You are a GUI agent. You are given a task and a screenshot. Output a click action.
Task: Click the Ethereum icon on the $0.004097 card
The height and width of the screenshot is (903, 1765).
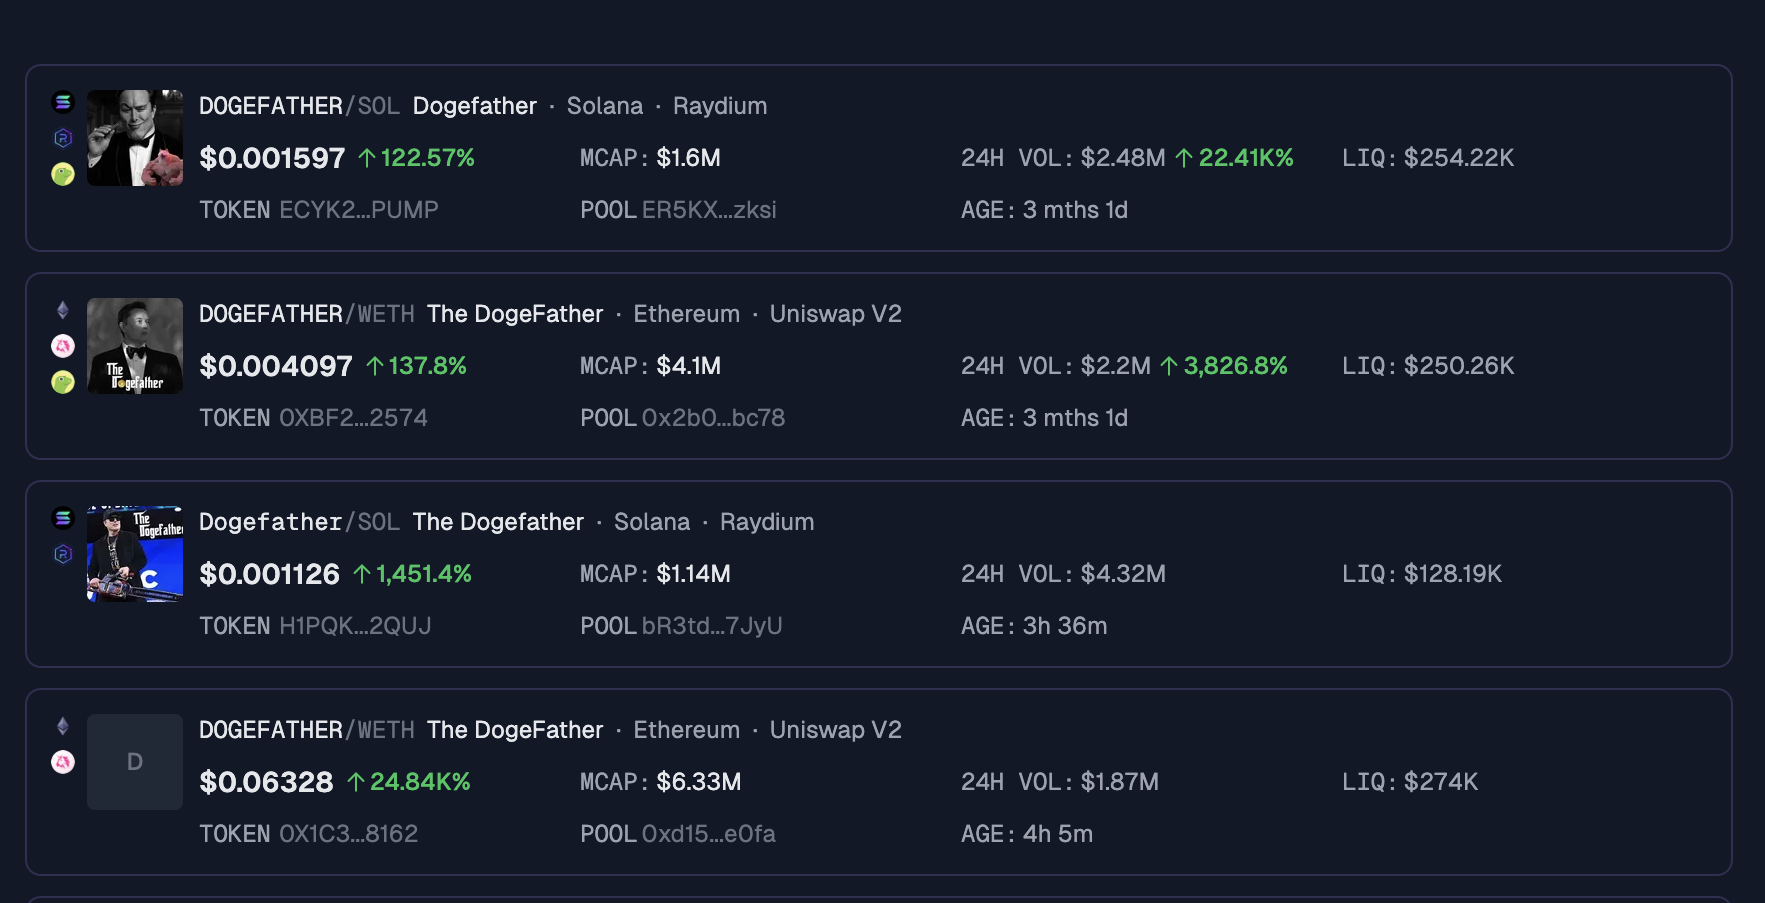63,310
